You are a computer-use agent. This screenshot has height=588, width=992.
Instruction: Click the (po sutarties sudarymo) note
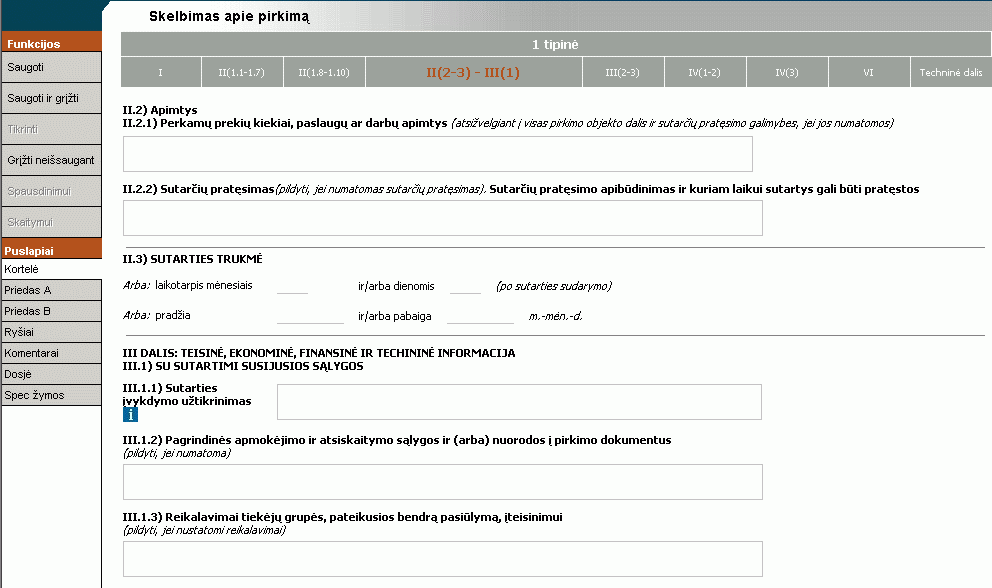[x=554, y=286]
